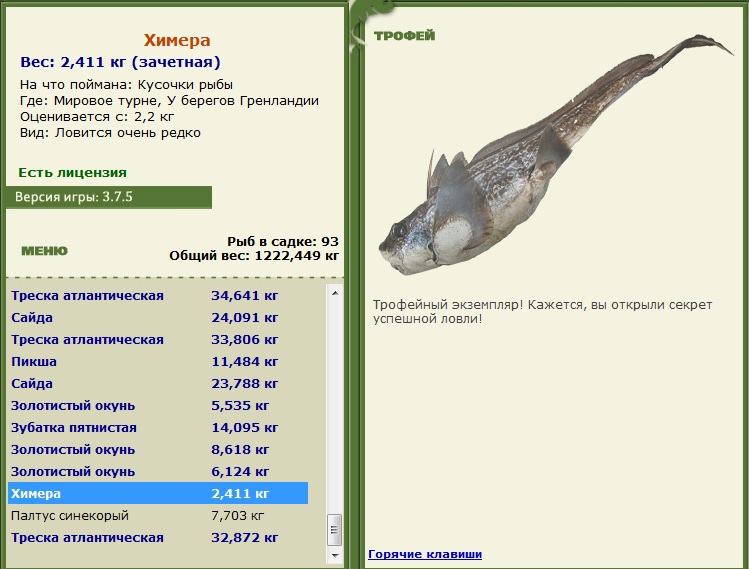Select the Палтус синекорый 7,703 кг row
Image resolution: width=749 pixels, height=569 pixels.
158,515
